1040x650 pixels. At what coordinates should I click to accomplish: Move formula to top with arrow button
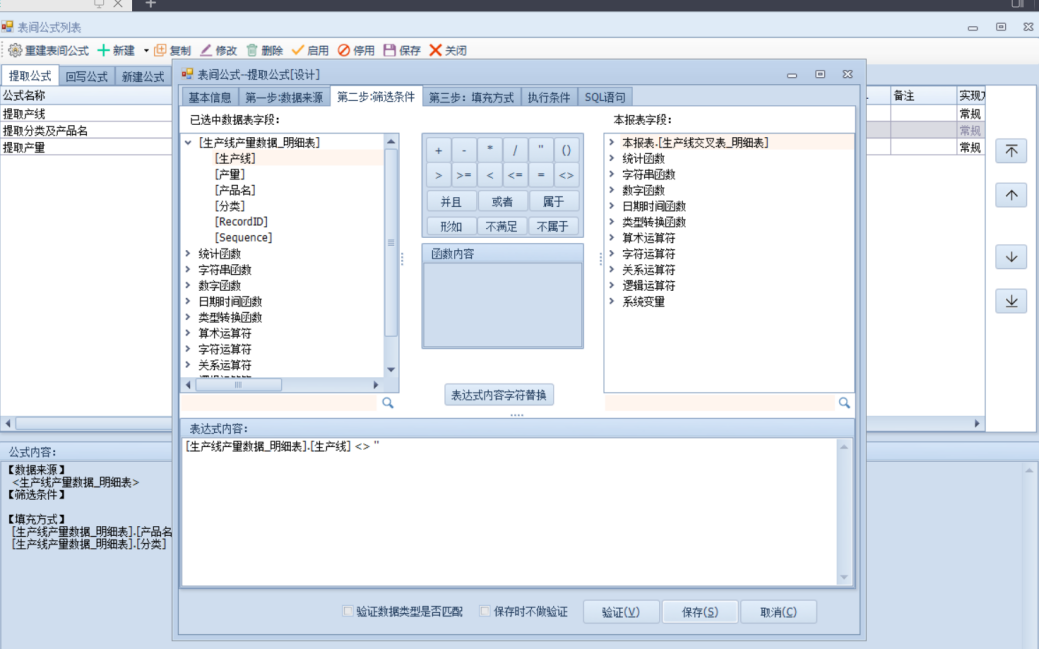1011,151
